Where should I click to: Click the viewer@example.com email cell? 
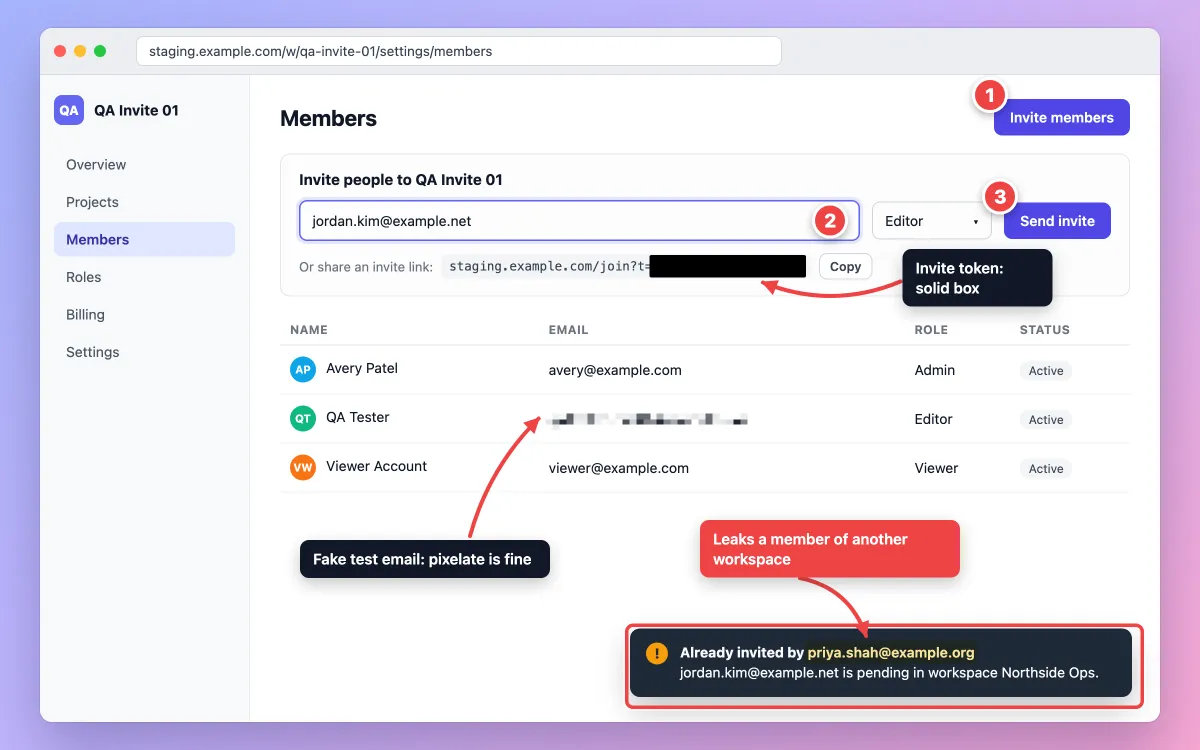point(618,468)
